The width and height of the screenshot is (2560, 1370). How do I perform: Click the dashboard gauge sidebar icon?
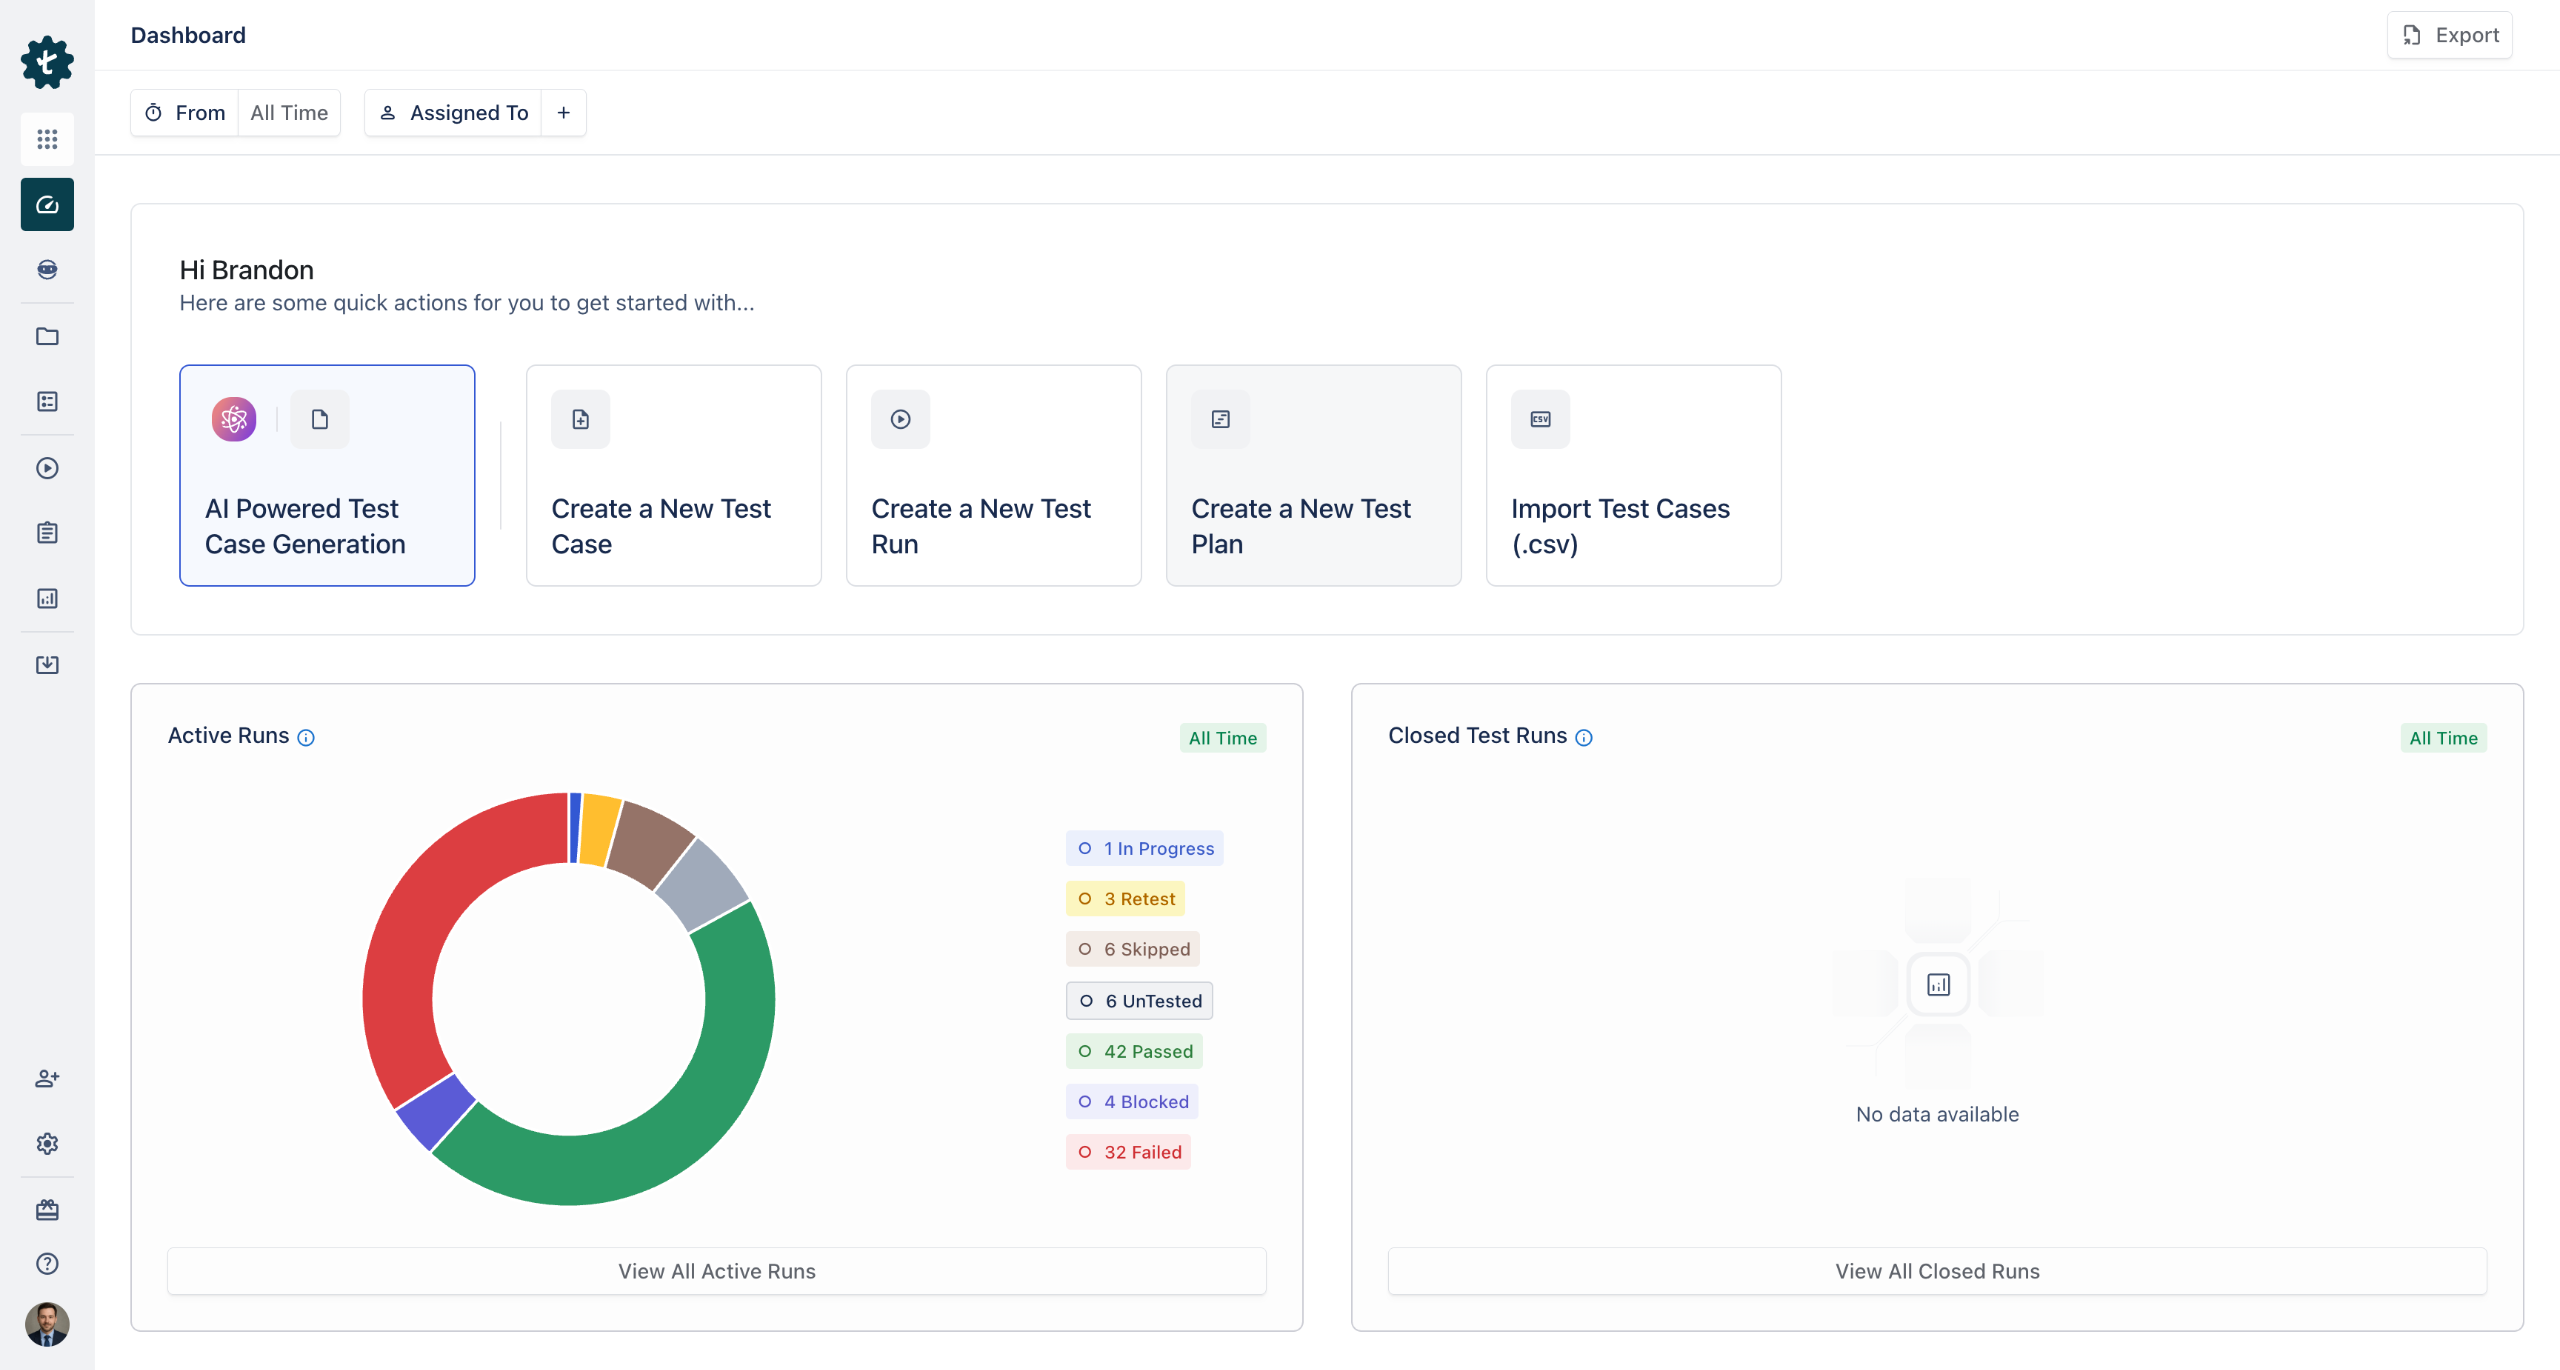(x=47, y=205)
